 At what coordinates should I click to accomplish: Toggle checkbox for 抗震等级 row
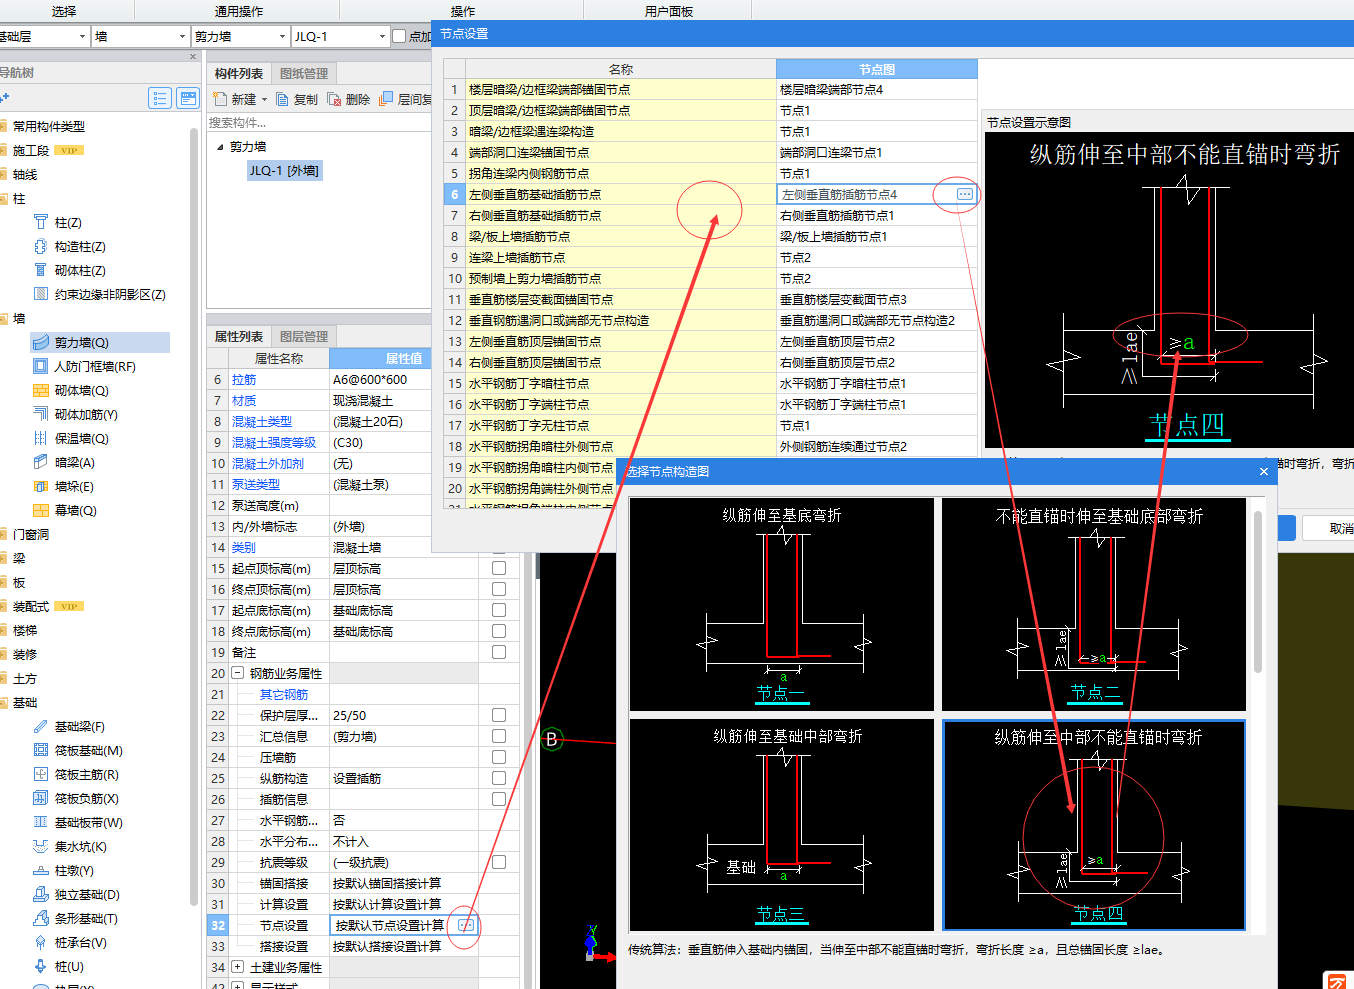point(499,862)
